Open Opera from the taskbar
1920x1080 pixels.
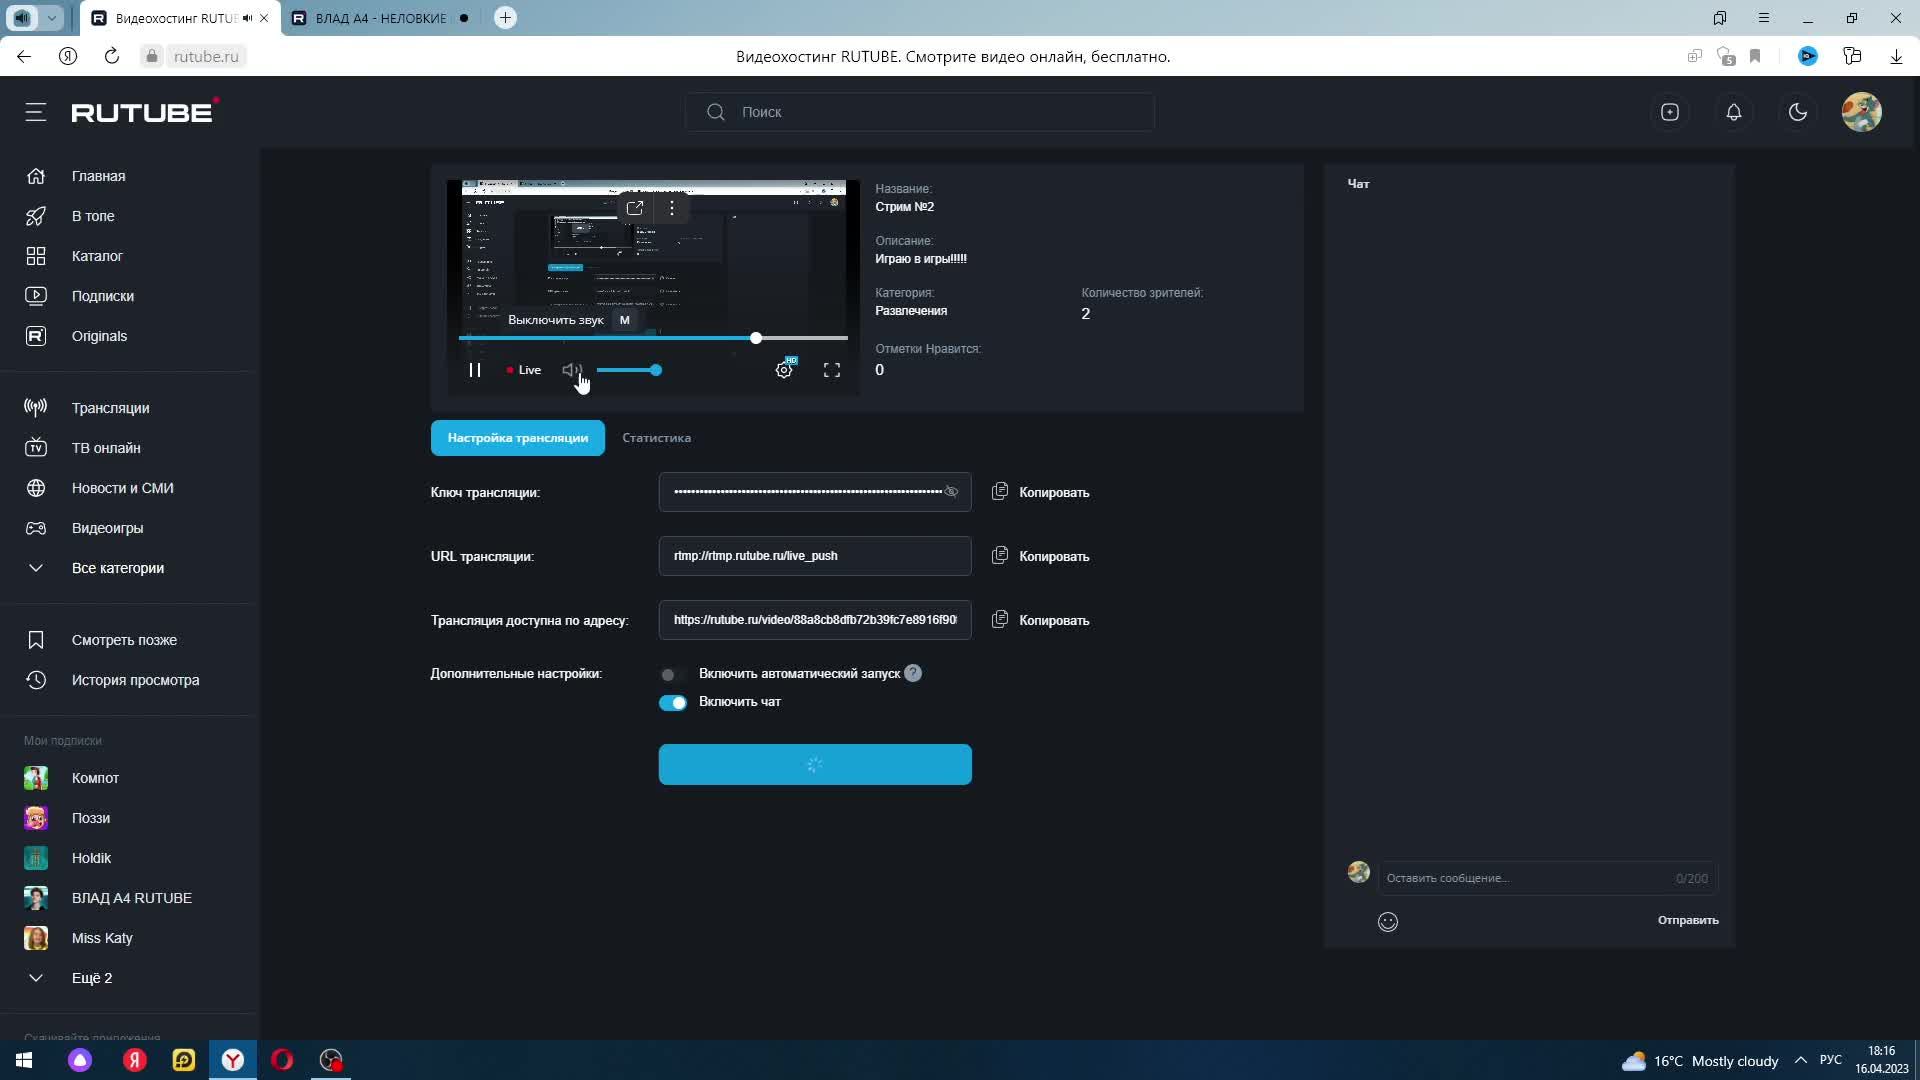pos(282,1060)
